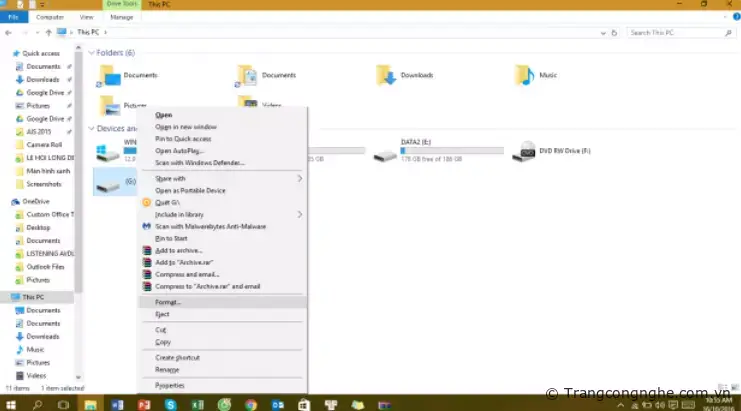
Task: Click the Windows Start button
Action: [x=11, y=403]
